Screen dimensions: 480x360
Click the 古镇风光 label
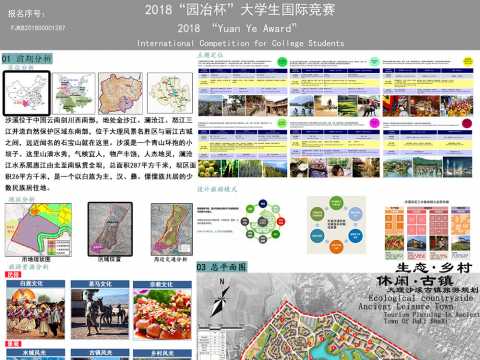tap(100, 352)
